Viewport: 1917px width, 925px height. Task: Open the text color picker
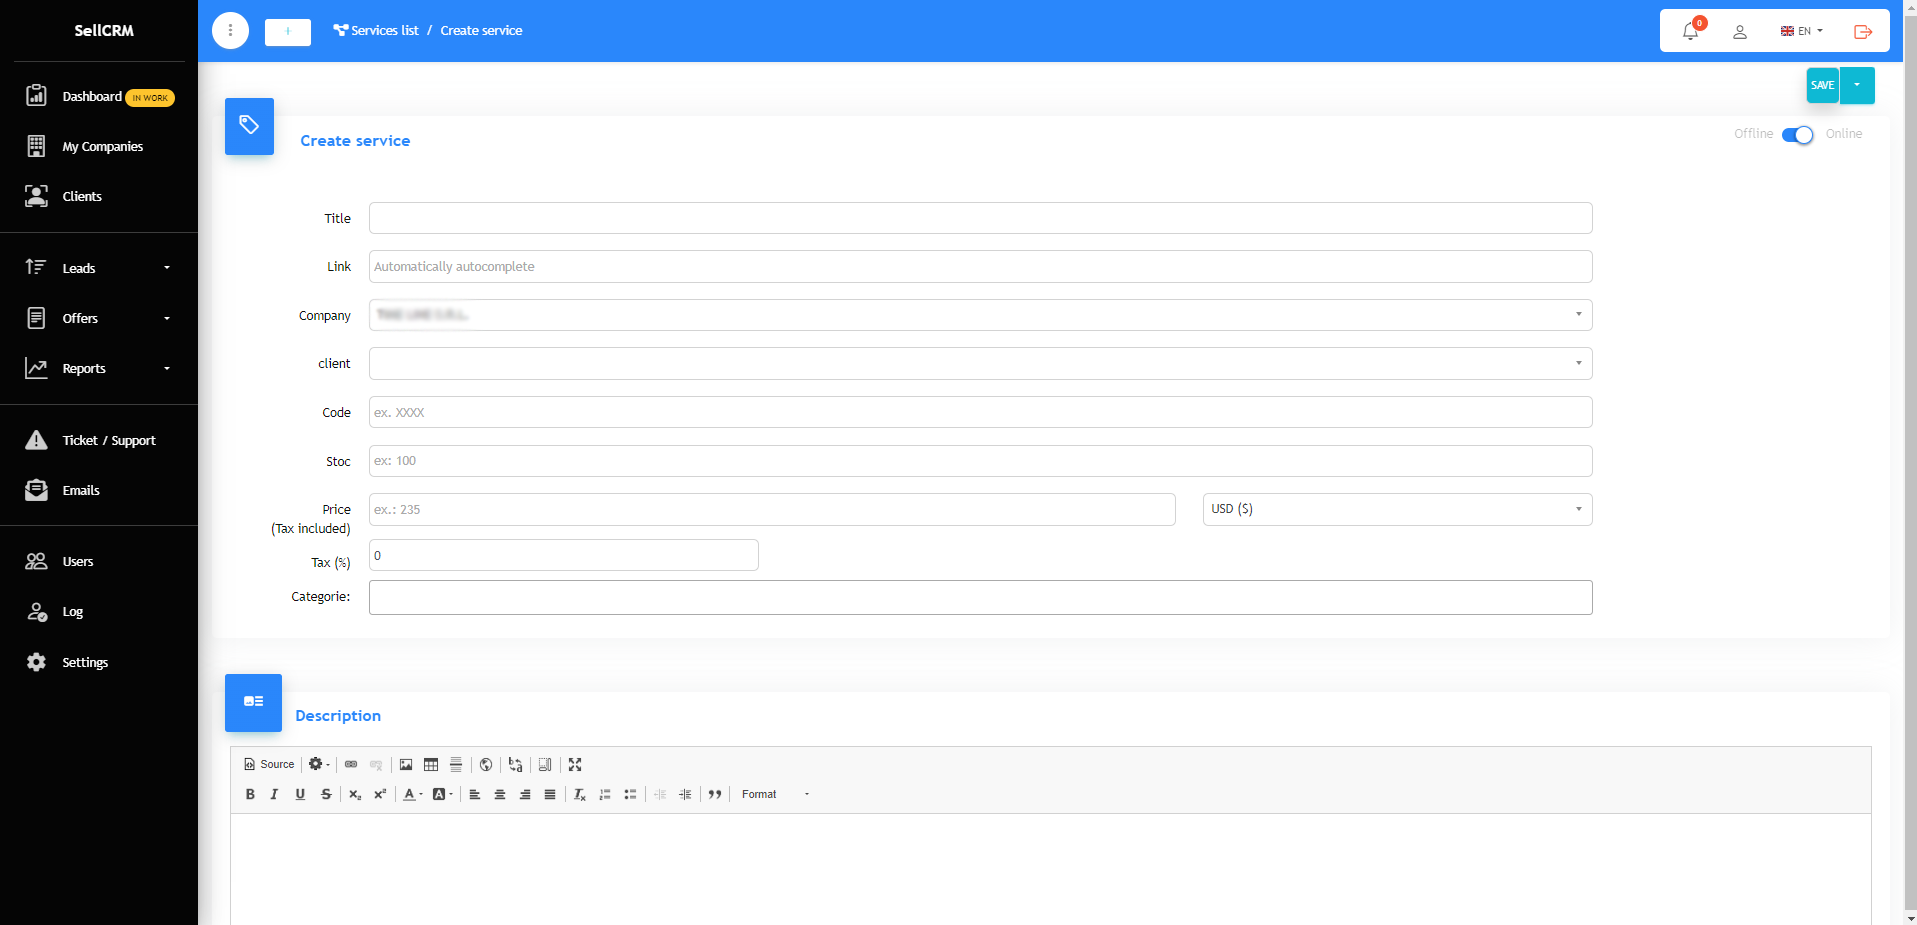[412, 794]
